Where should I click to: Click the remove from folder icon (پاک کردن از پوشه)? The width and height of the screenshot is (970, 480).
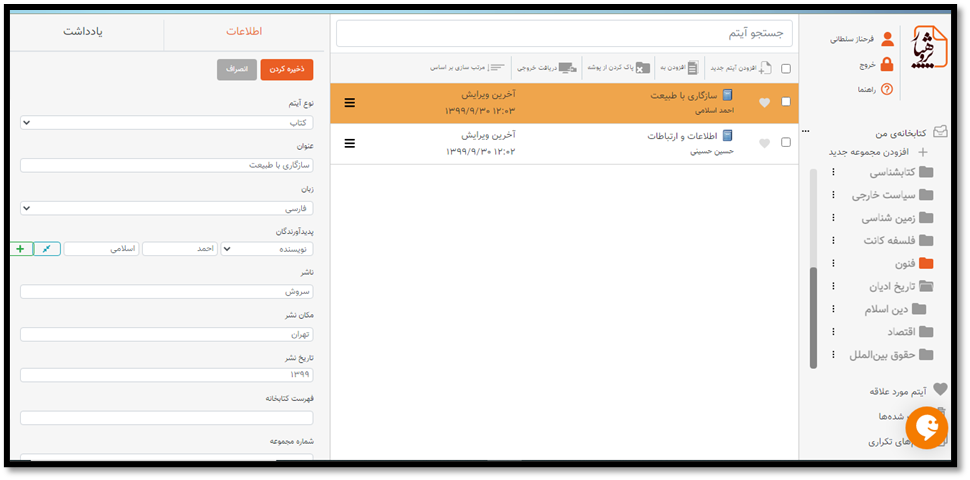(x=642, y=68)
